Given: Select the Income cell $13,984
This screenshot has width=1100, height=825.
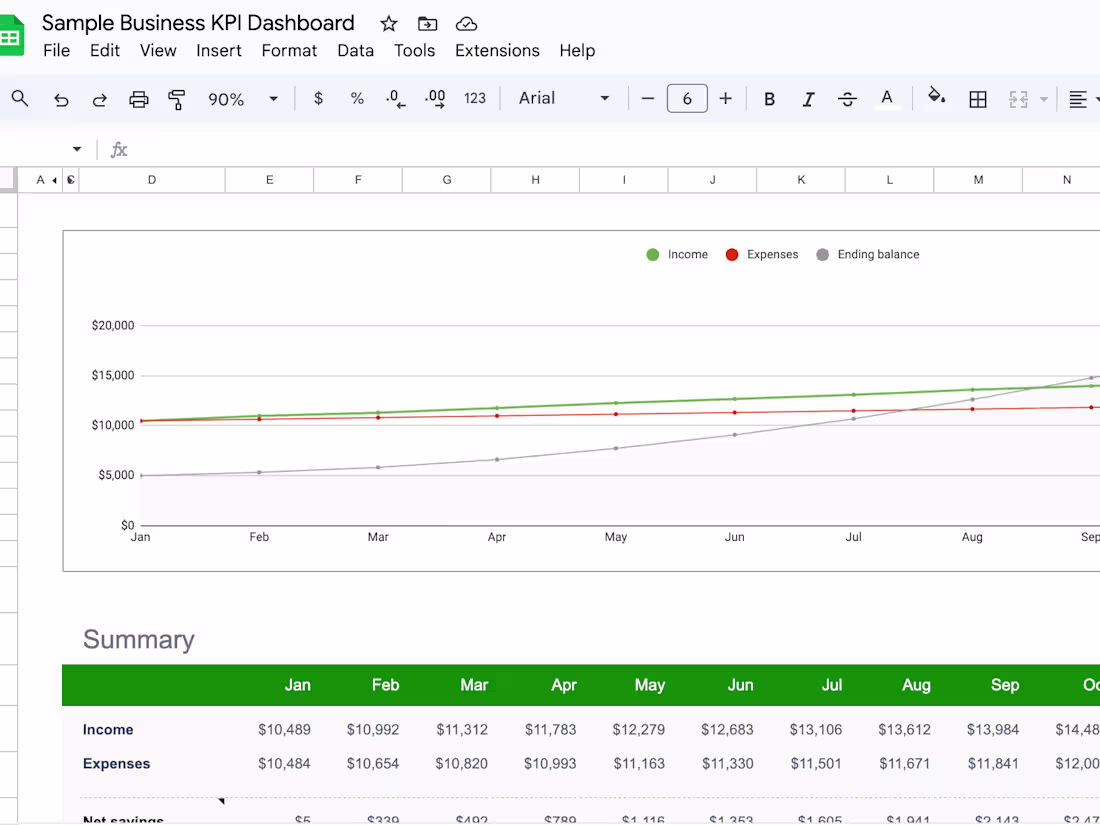Looking at the screenshot, I should point(993,730).
